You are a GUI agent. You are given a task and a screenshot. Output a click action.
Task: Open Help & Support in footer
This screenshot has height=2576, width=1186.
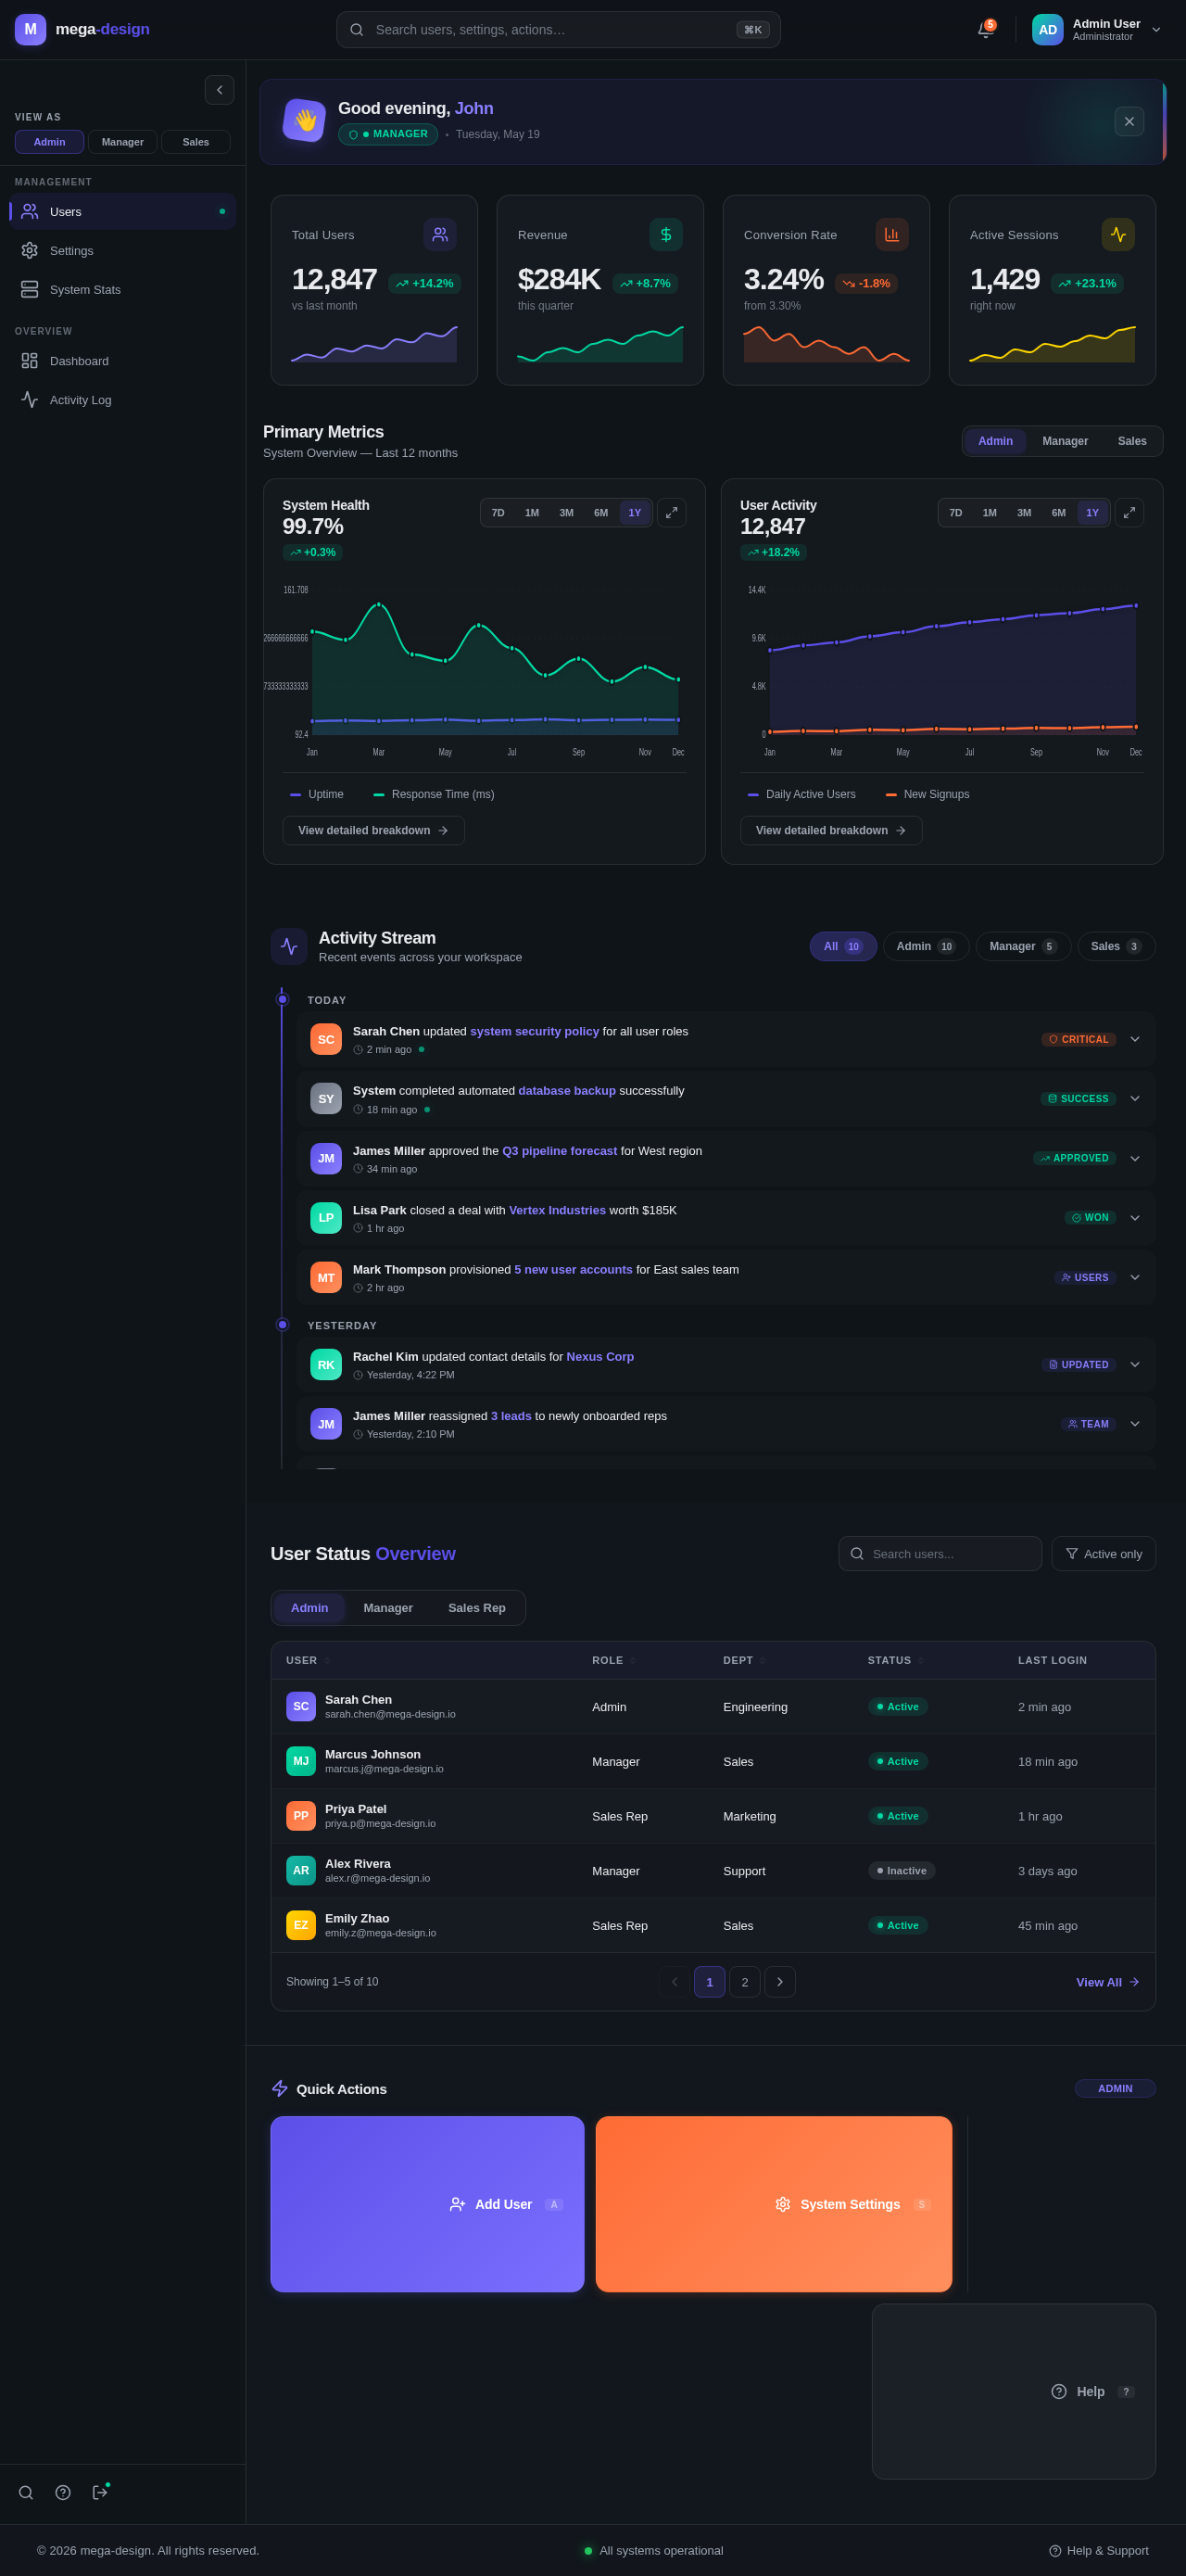coord(1098,2550)
